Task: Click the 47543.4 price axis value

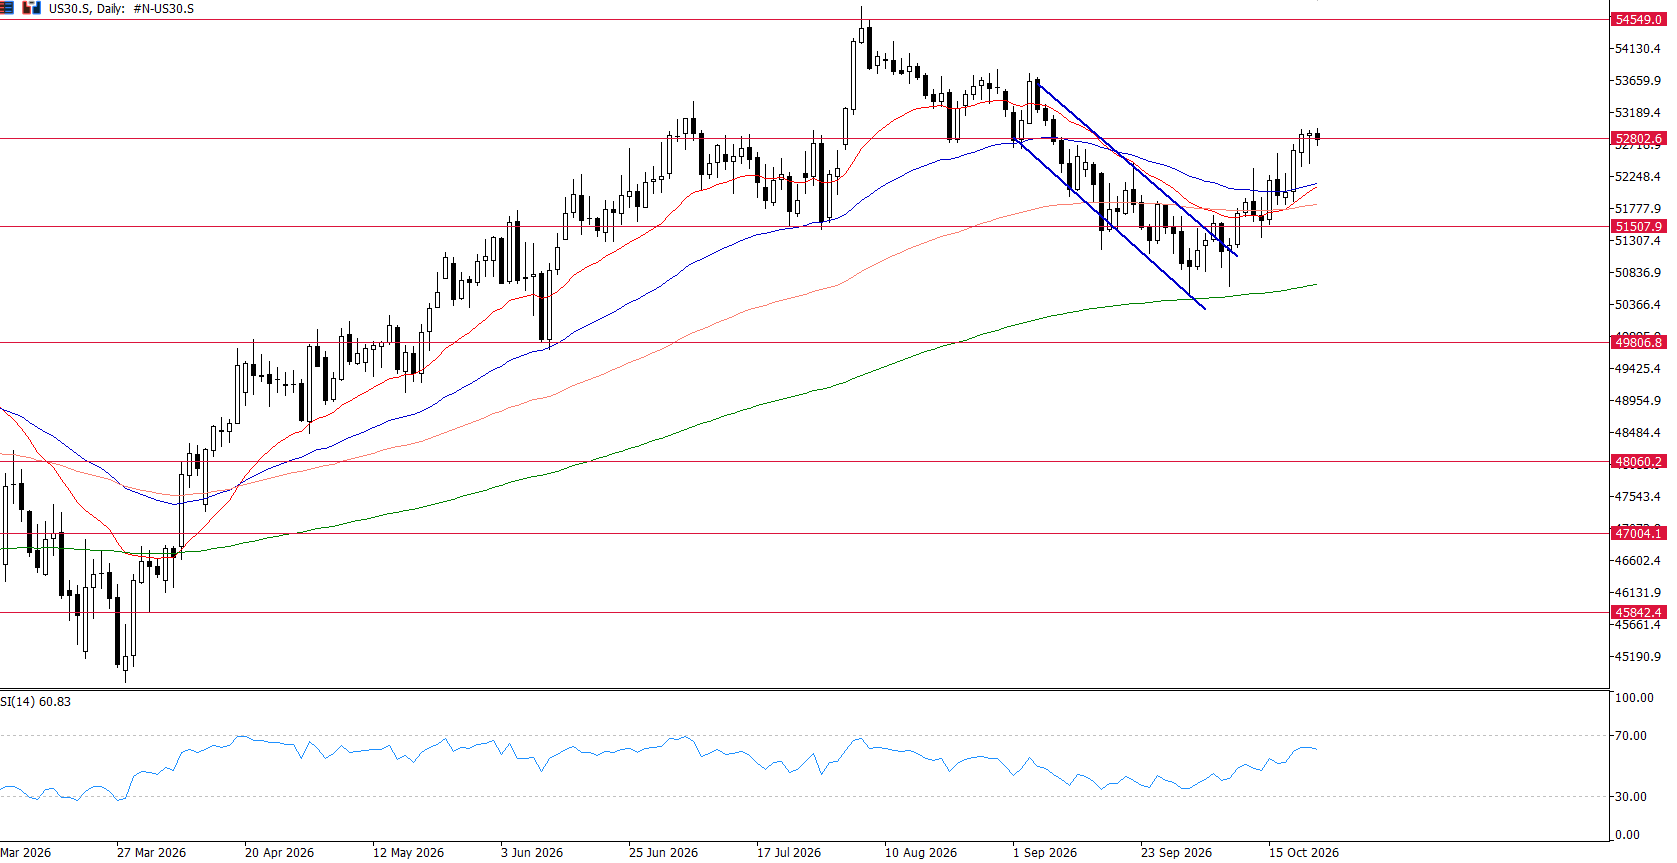Action: click(x=1638, y=497)
